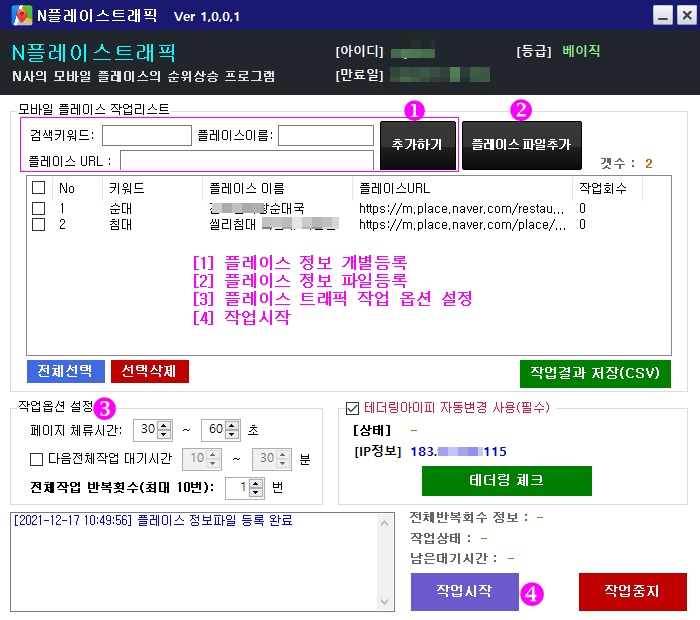The width and height of the screenshot is (700, 620).
Task: Check the box for row 2 침대
Action: [38, 224]
